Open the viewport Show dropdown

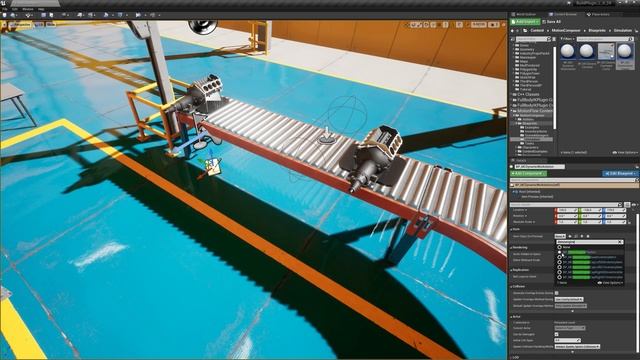point(51,25)
